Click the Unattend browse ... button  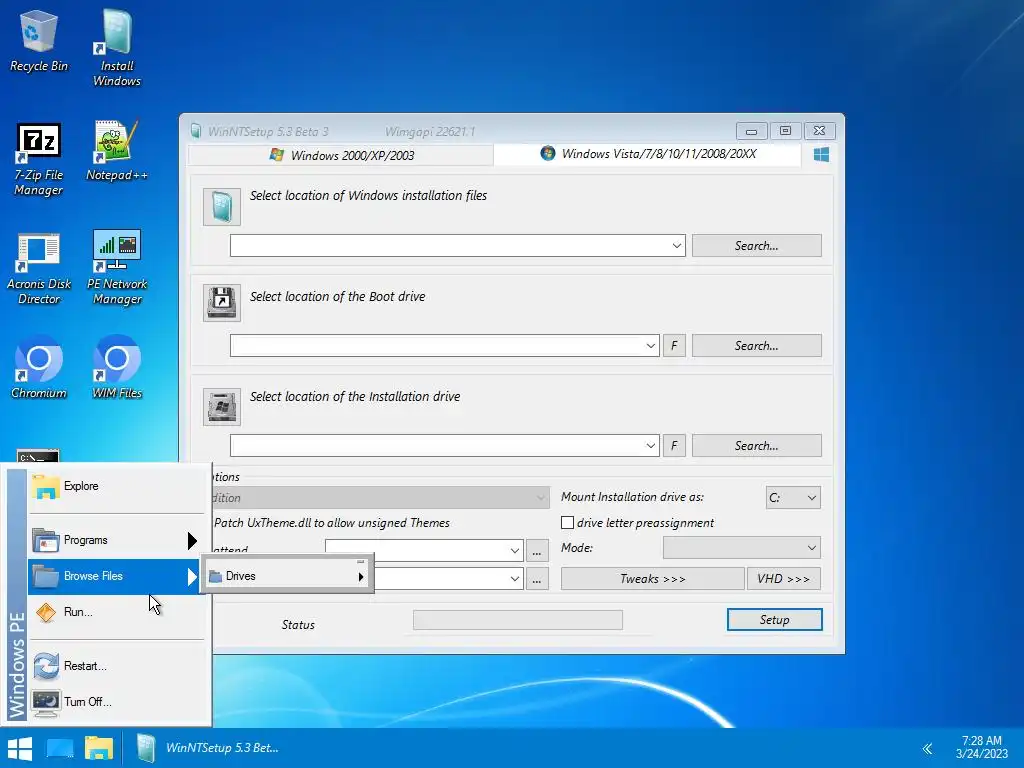[x=537, y=551]
